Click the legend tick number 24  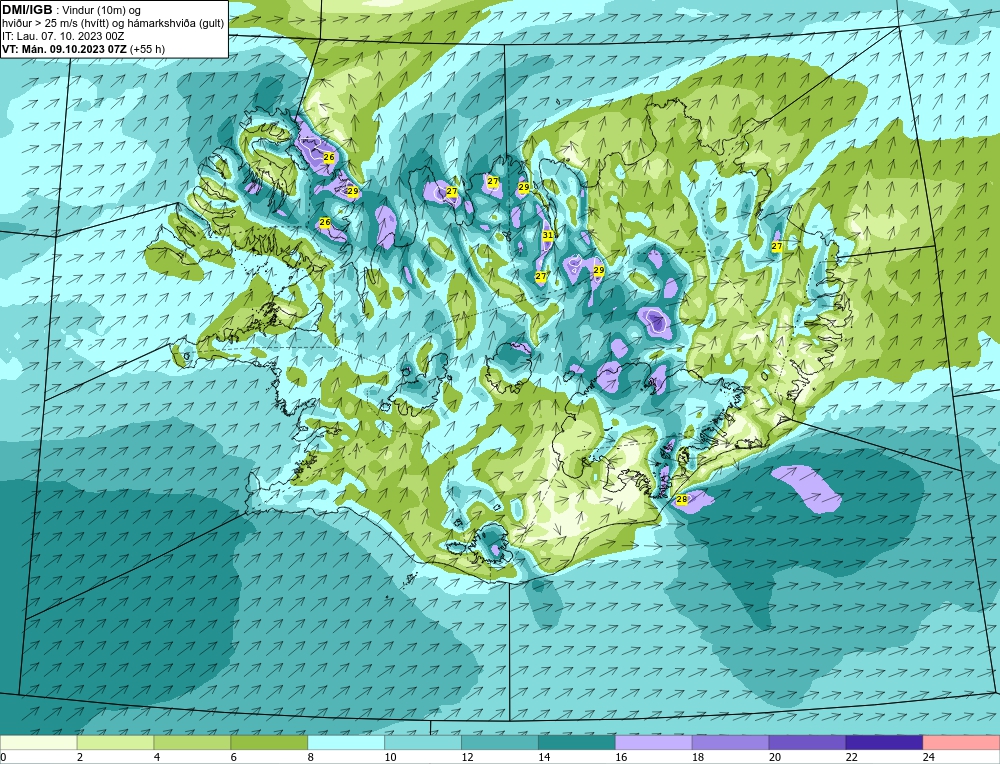pos(929,757)
